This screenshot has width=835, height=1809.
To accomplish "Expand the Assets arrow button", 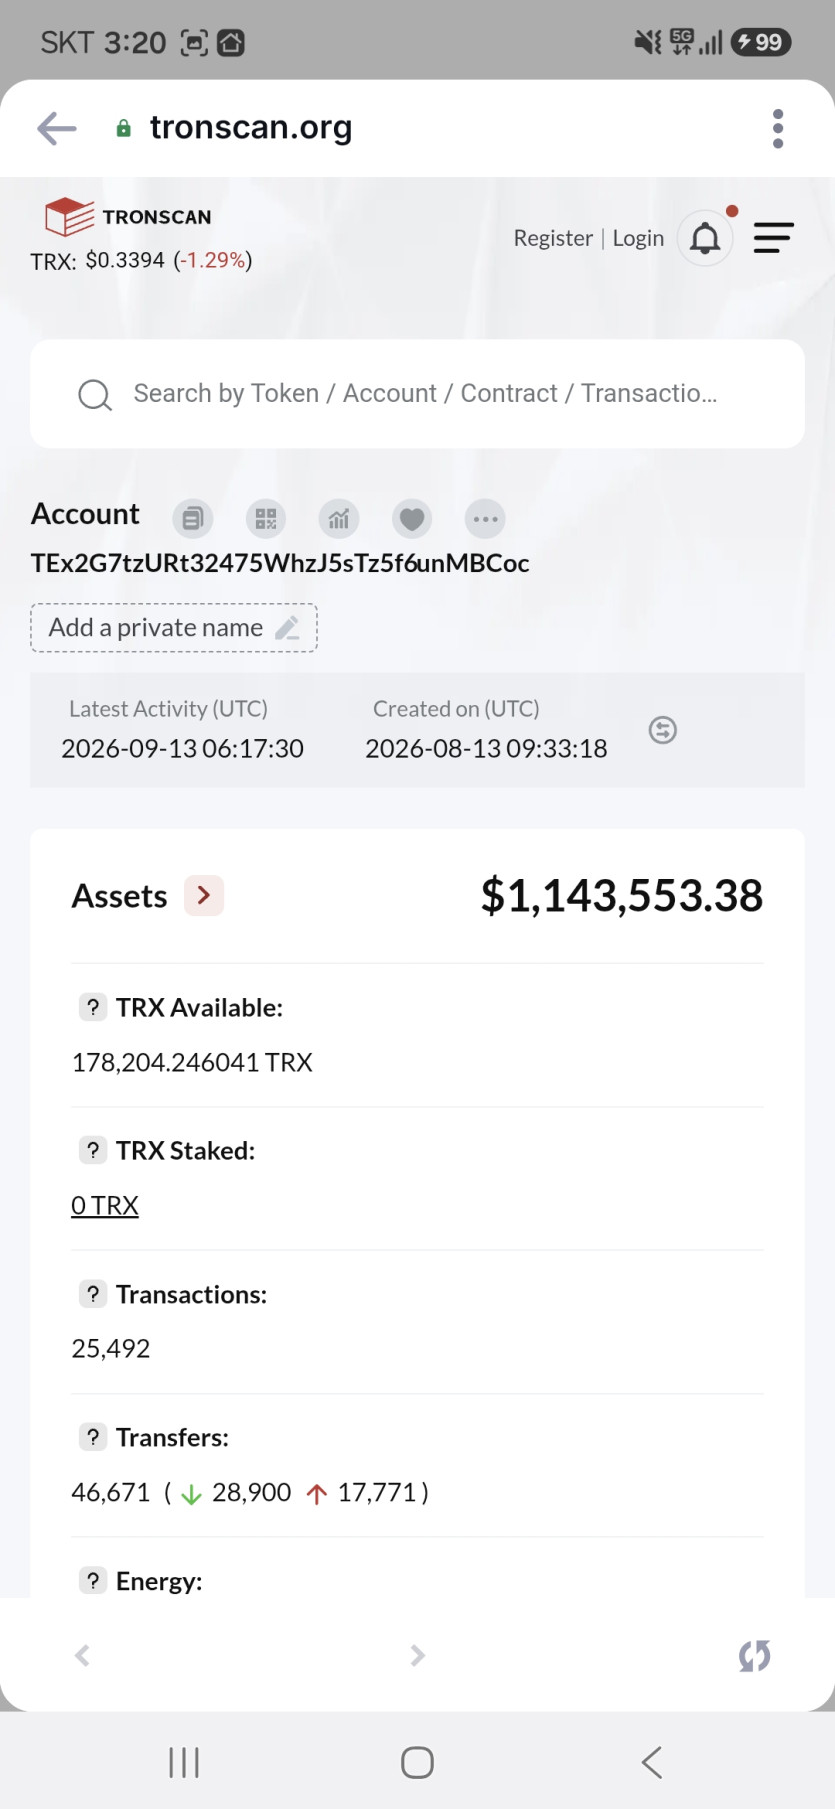I will click(x=204, y=895).
